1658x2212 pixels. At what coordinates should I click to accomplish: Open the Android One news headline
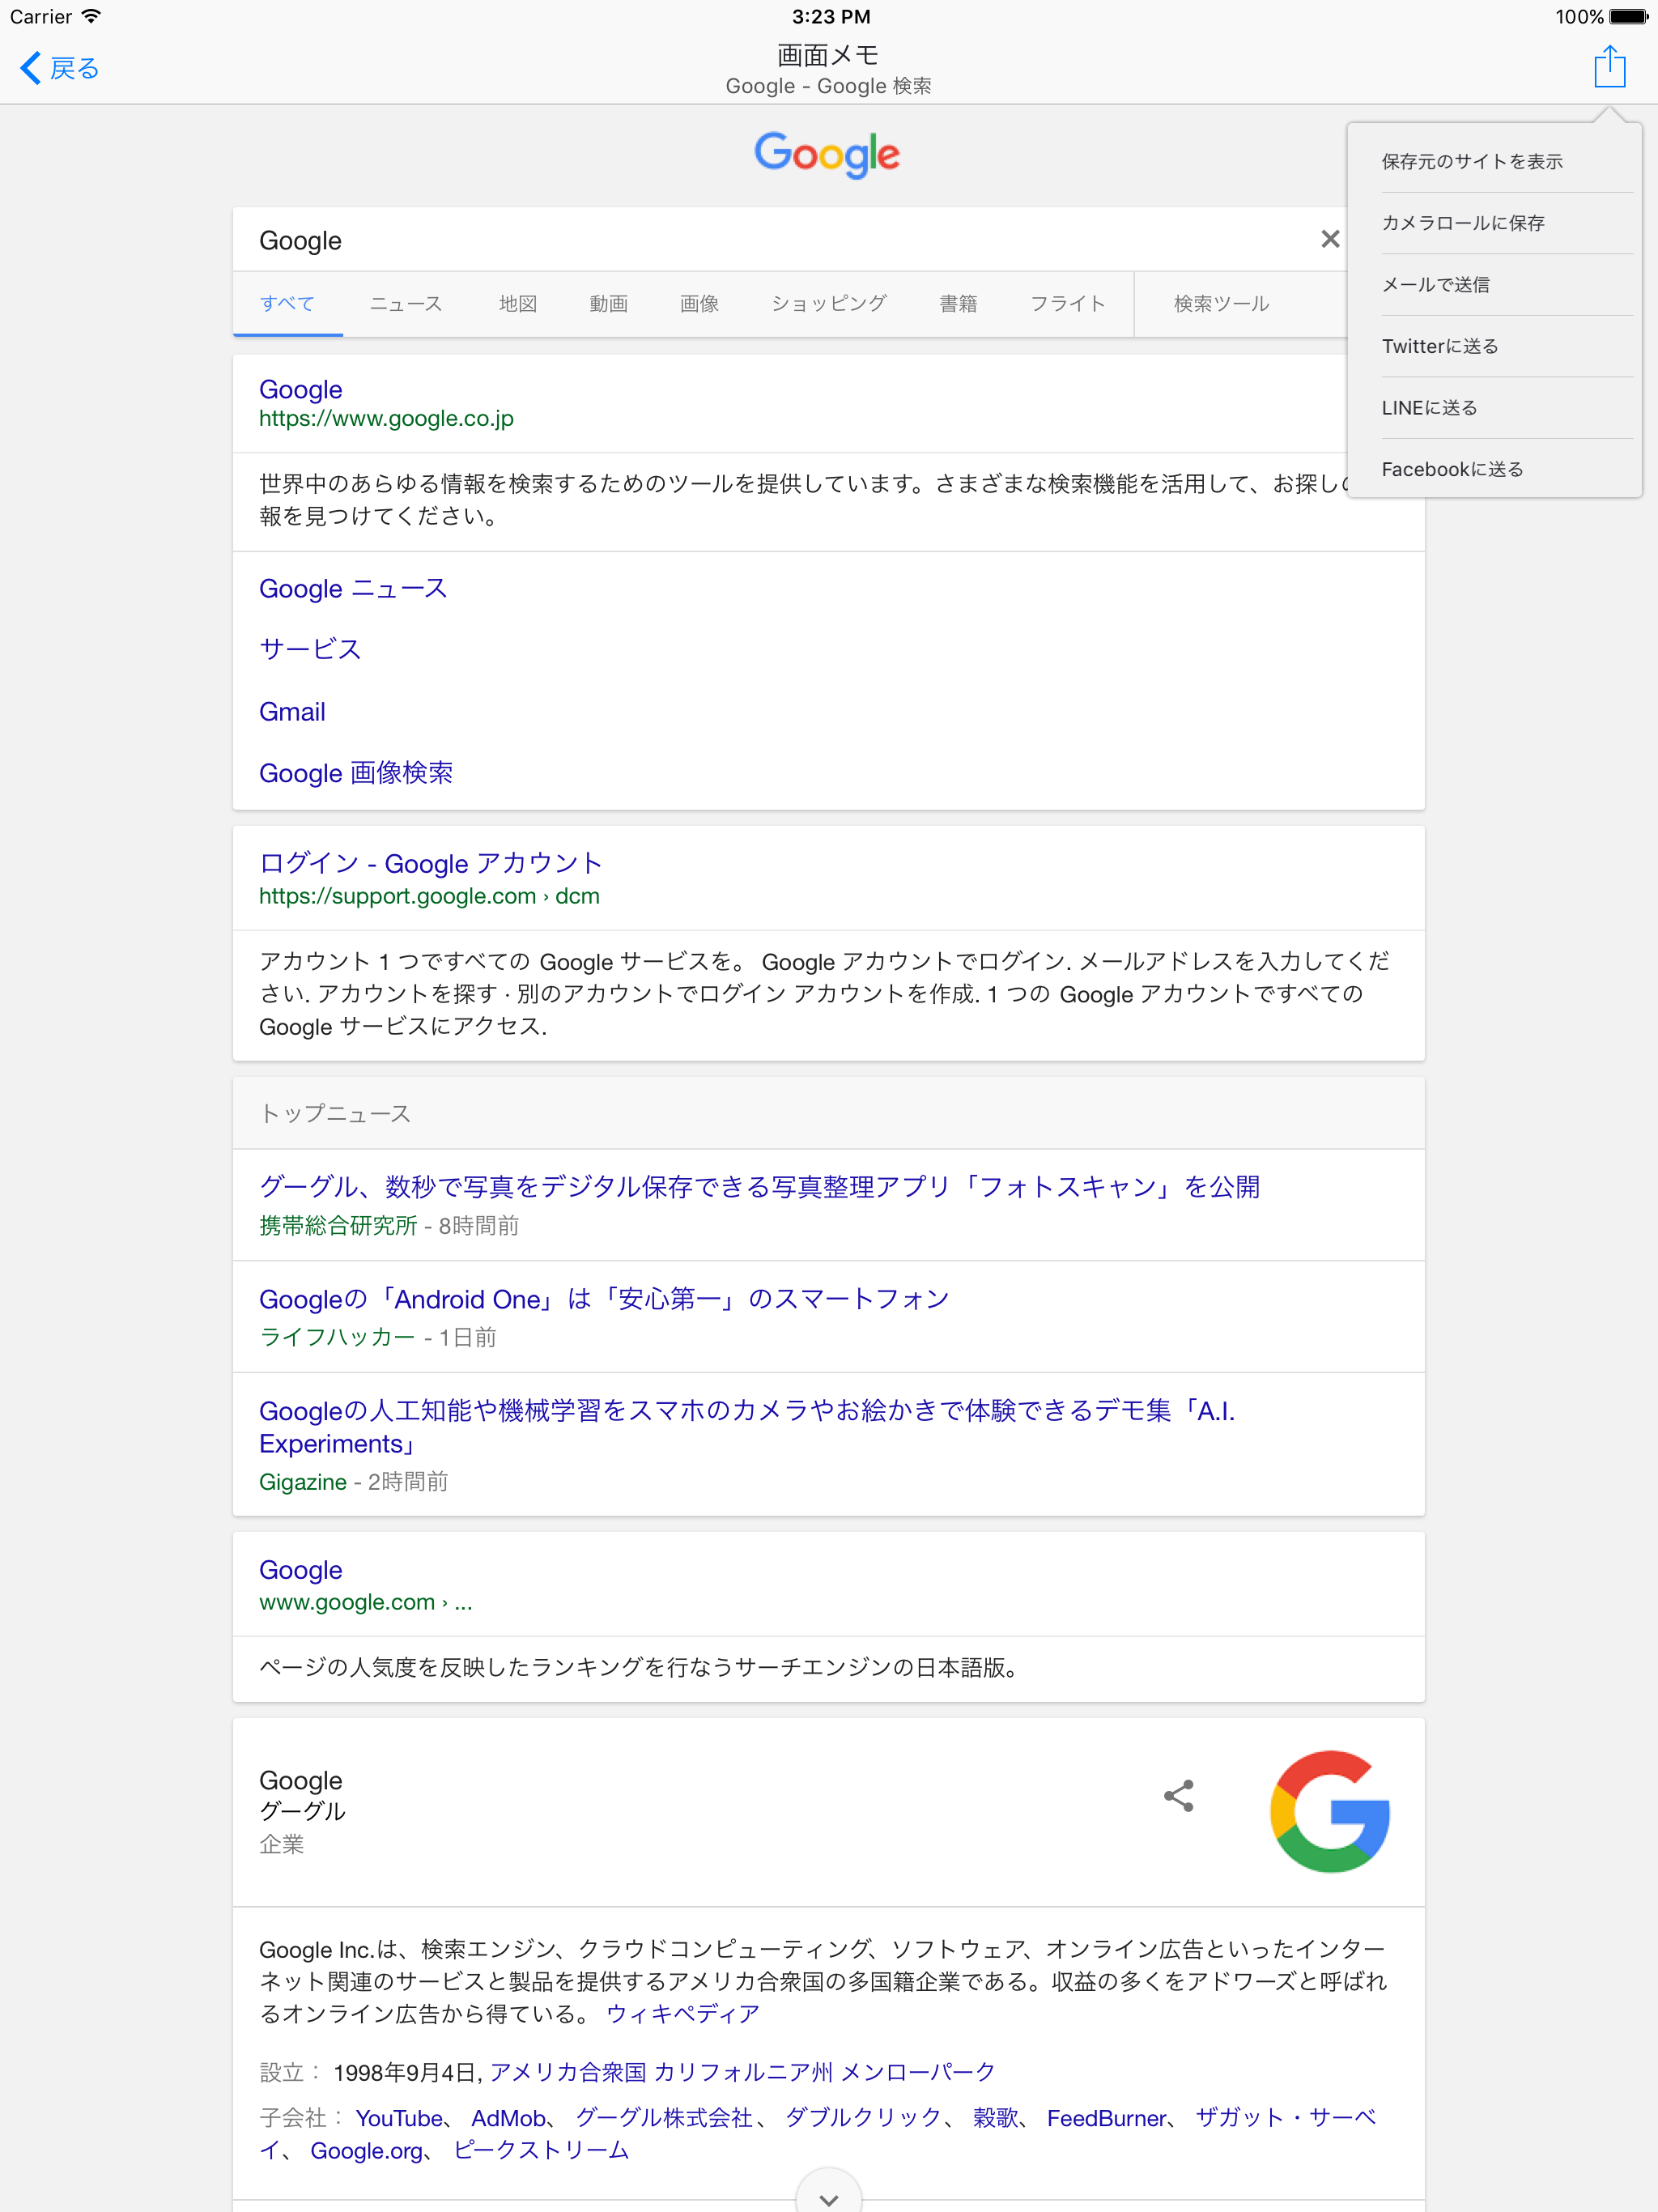(x=604, y=1298)
